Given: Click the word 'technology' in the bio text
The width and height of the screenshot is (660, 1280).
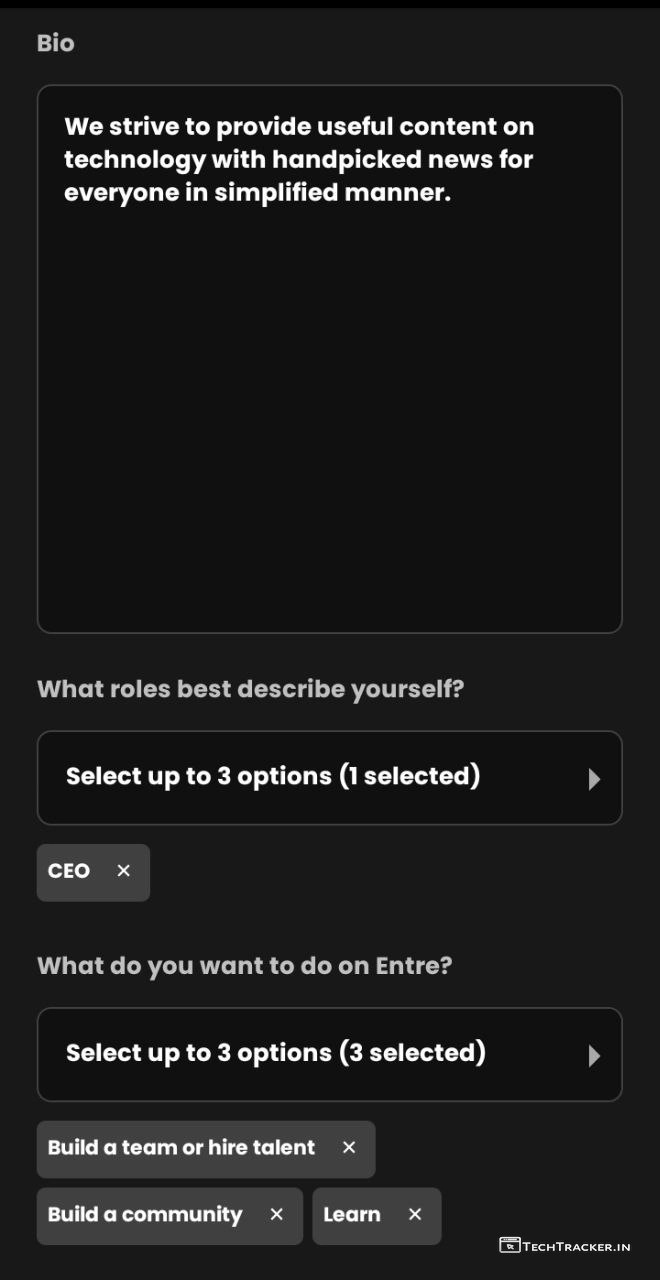Looking at the screenshot, I should pos(134,160).
